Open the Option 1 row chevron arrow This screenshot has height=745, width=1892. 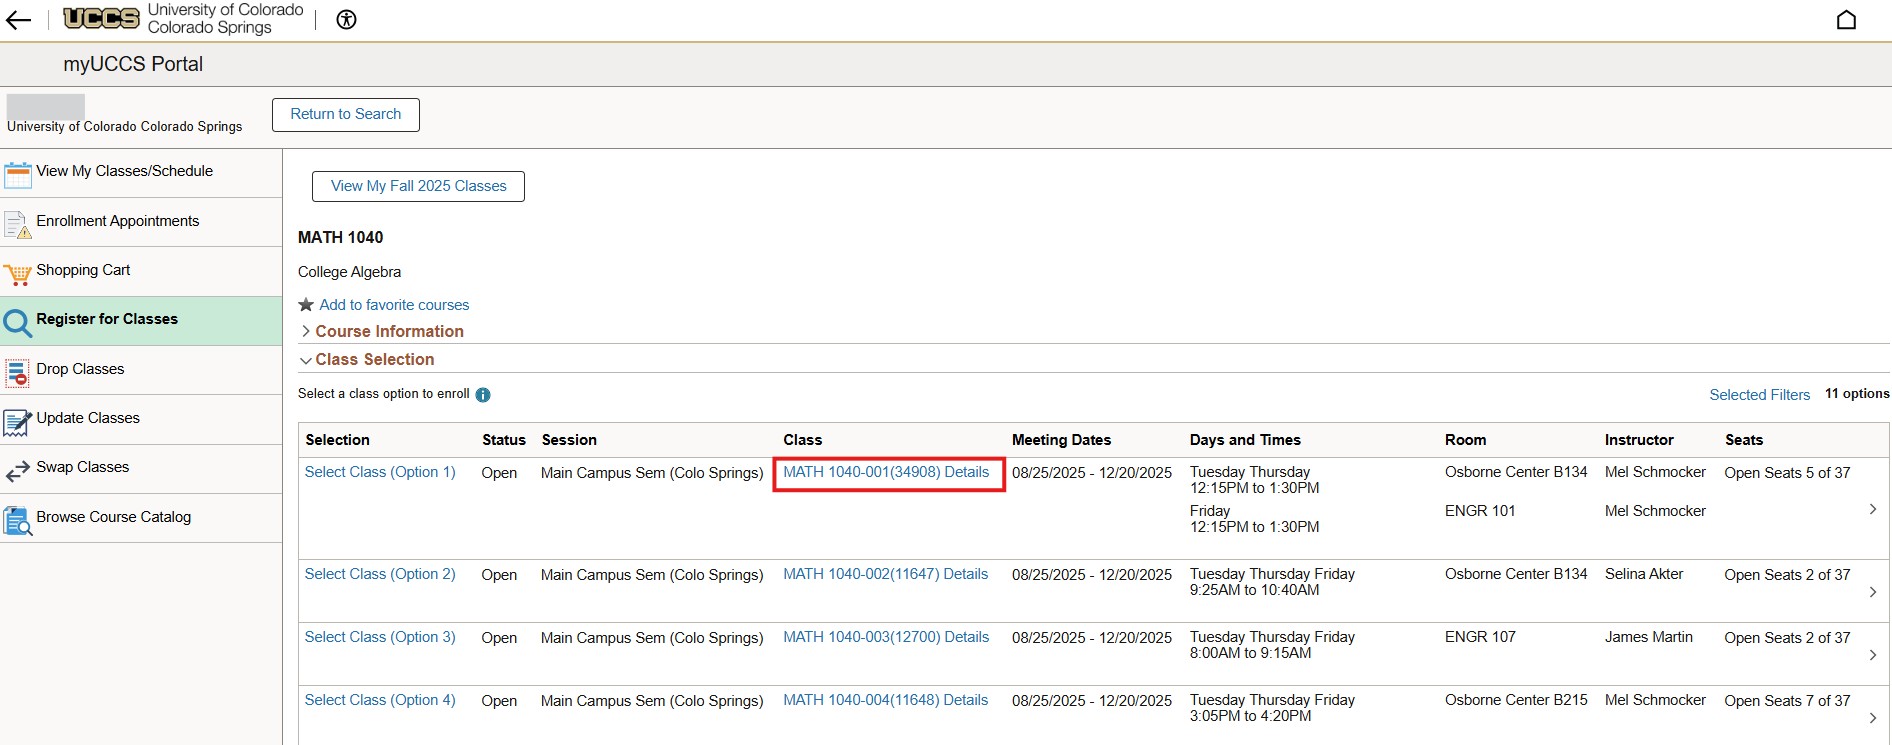(1872, 509)
